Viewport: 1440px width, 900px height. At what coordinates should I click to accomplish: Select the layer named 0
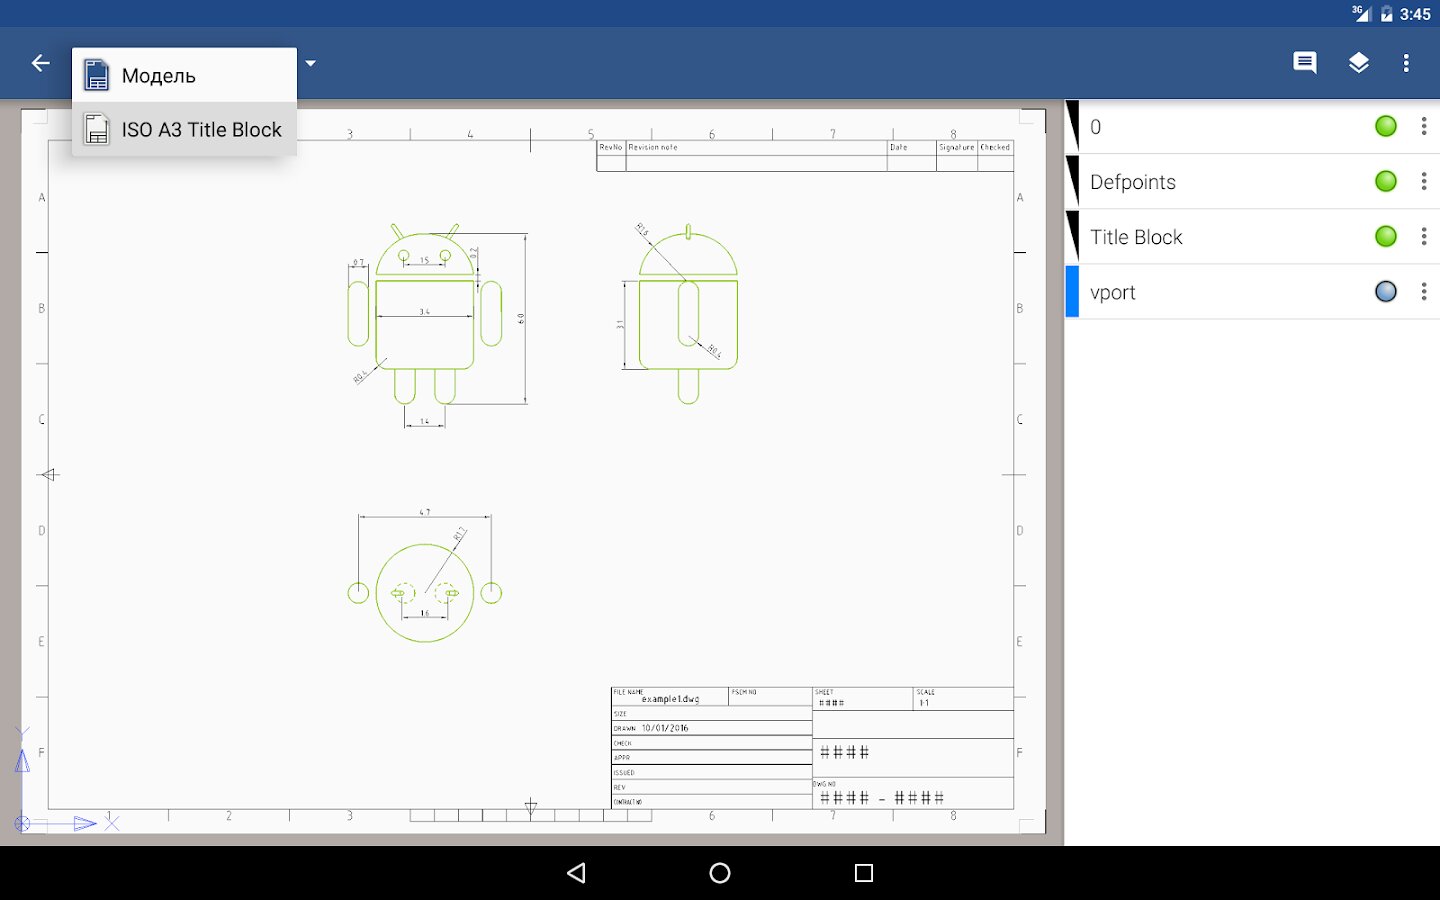coord(1252,126)
